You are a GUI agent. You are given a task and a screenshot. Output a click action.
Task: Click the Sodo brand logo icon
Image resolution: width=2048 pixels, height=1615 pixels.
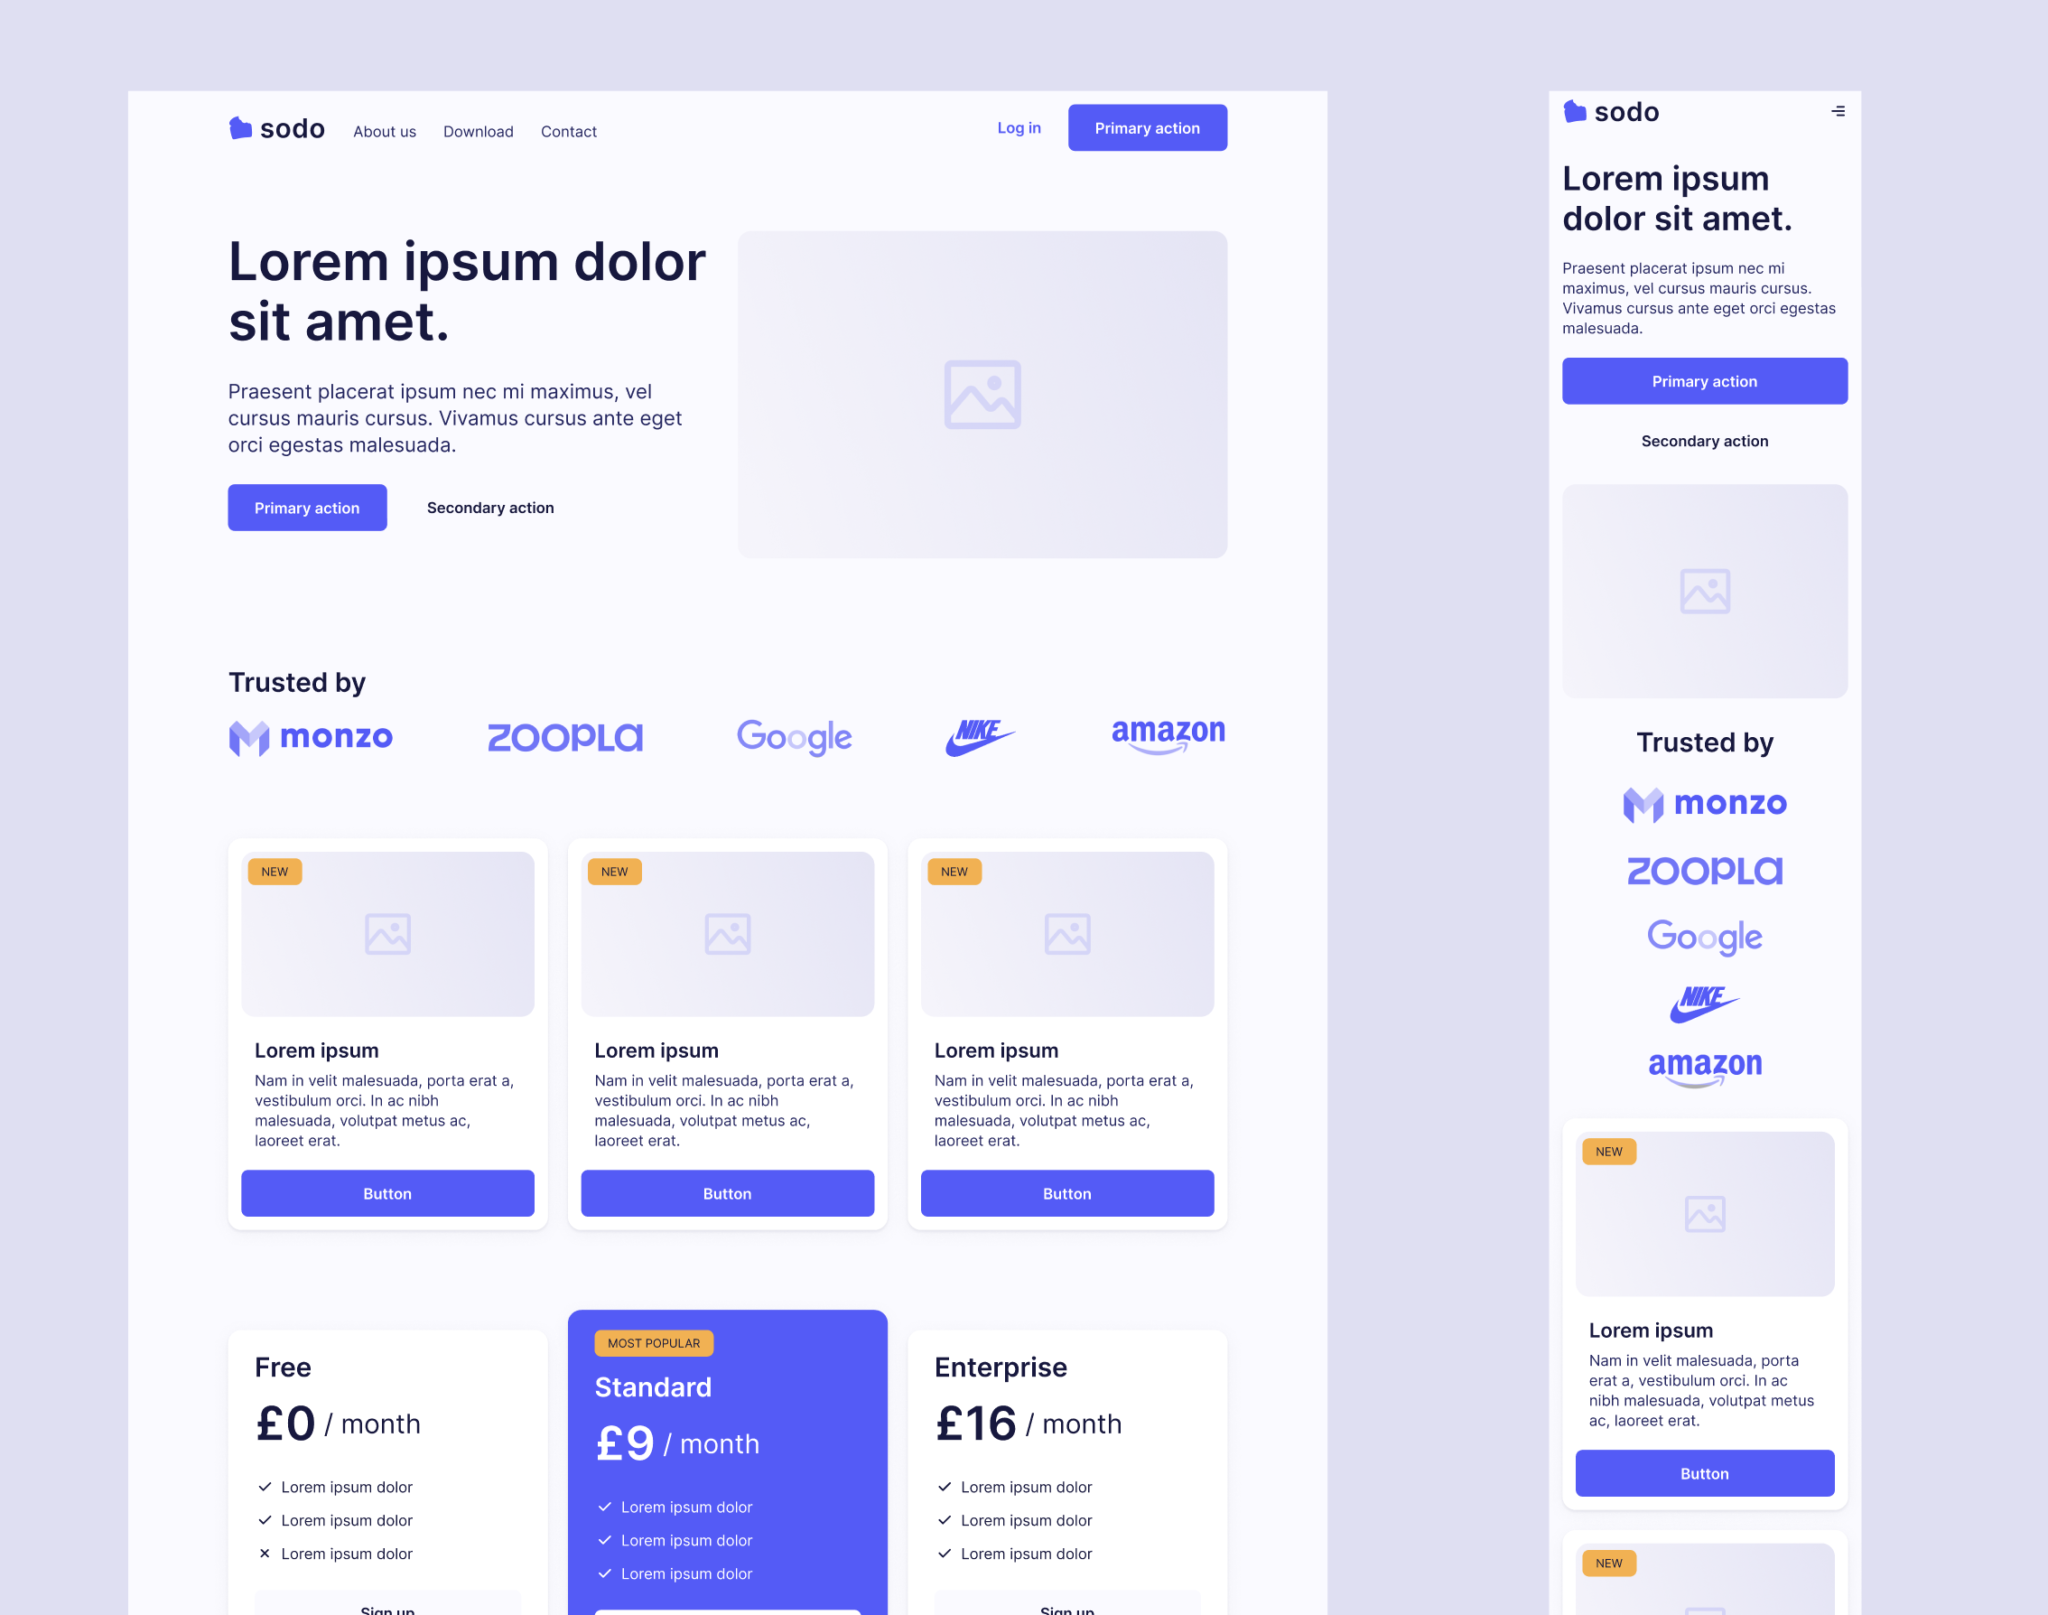[238, 128]
